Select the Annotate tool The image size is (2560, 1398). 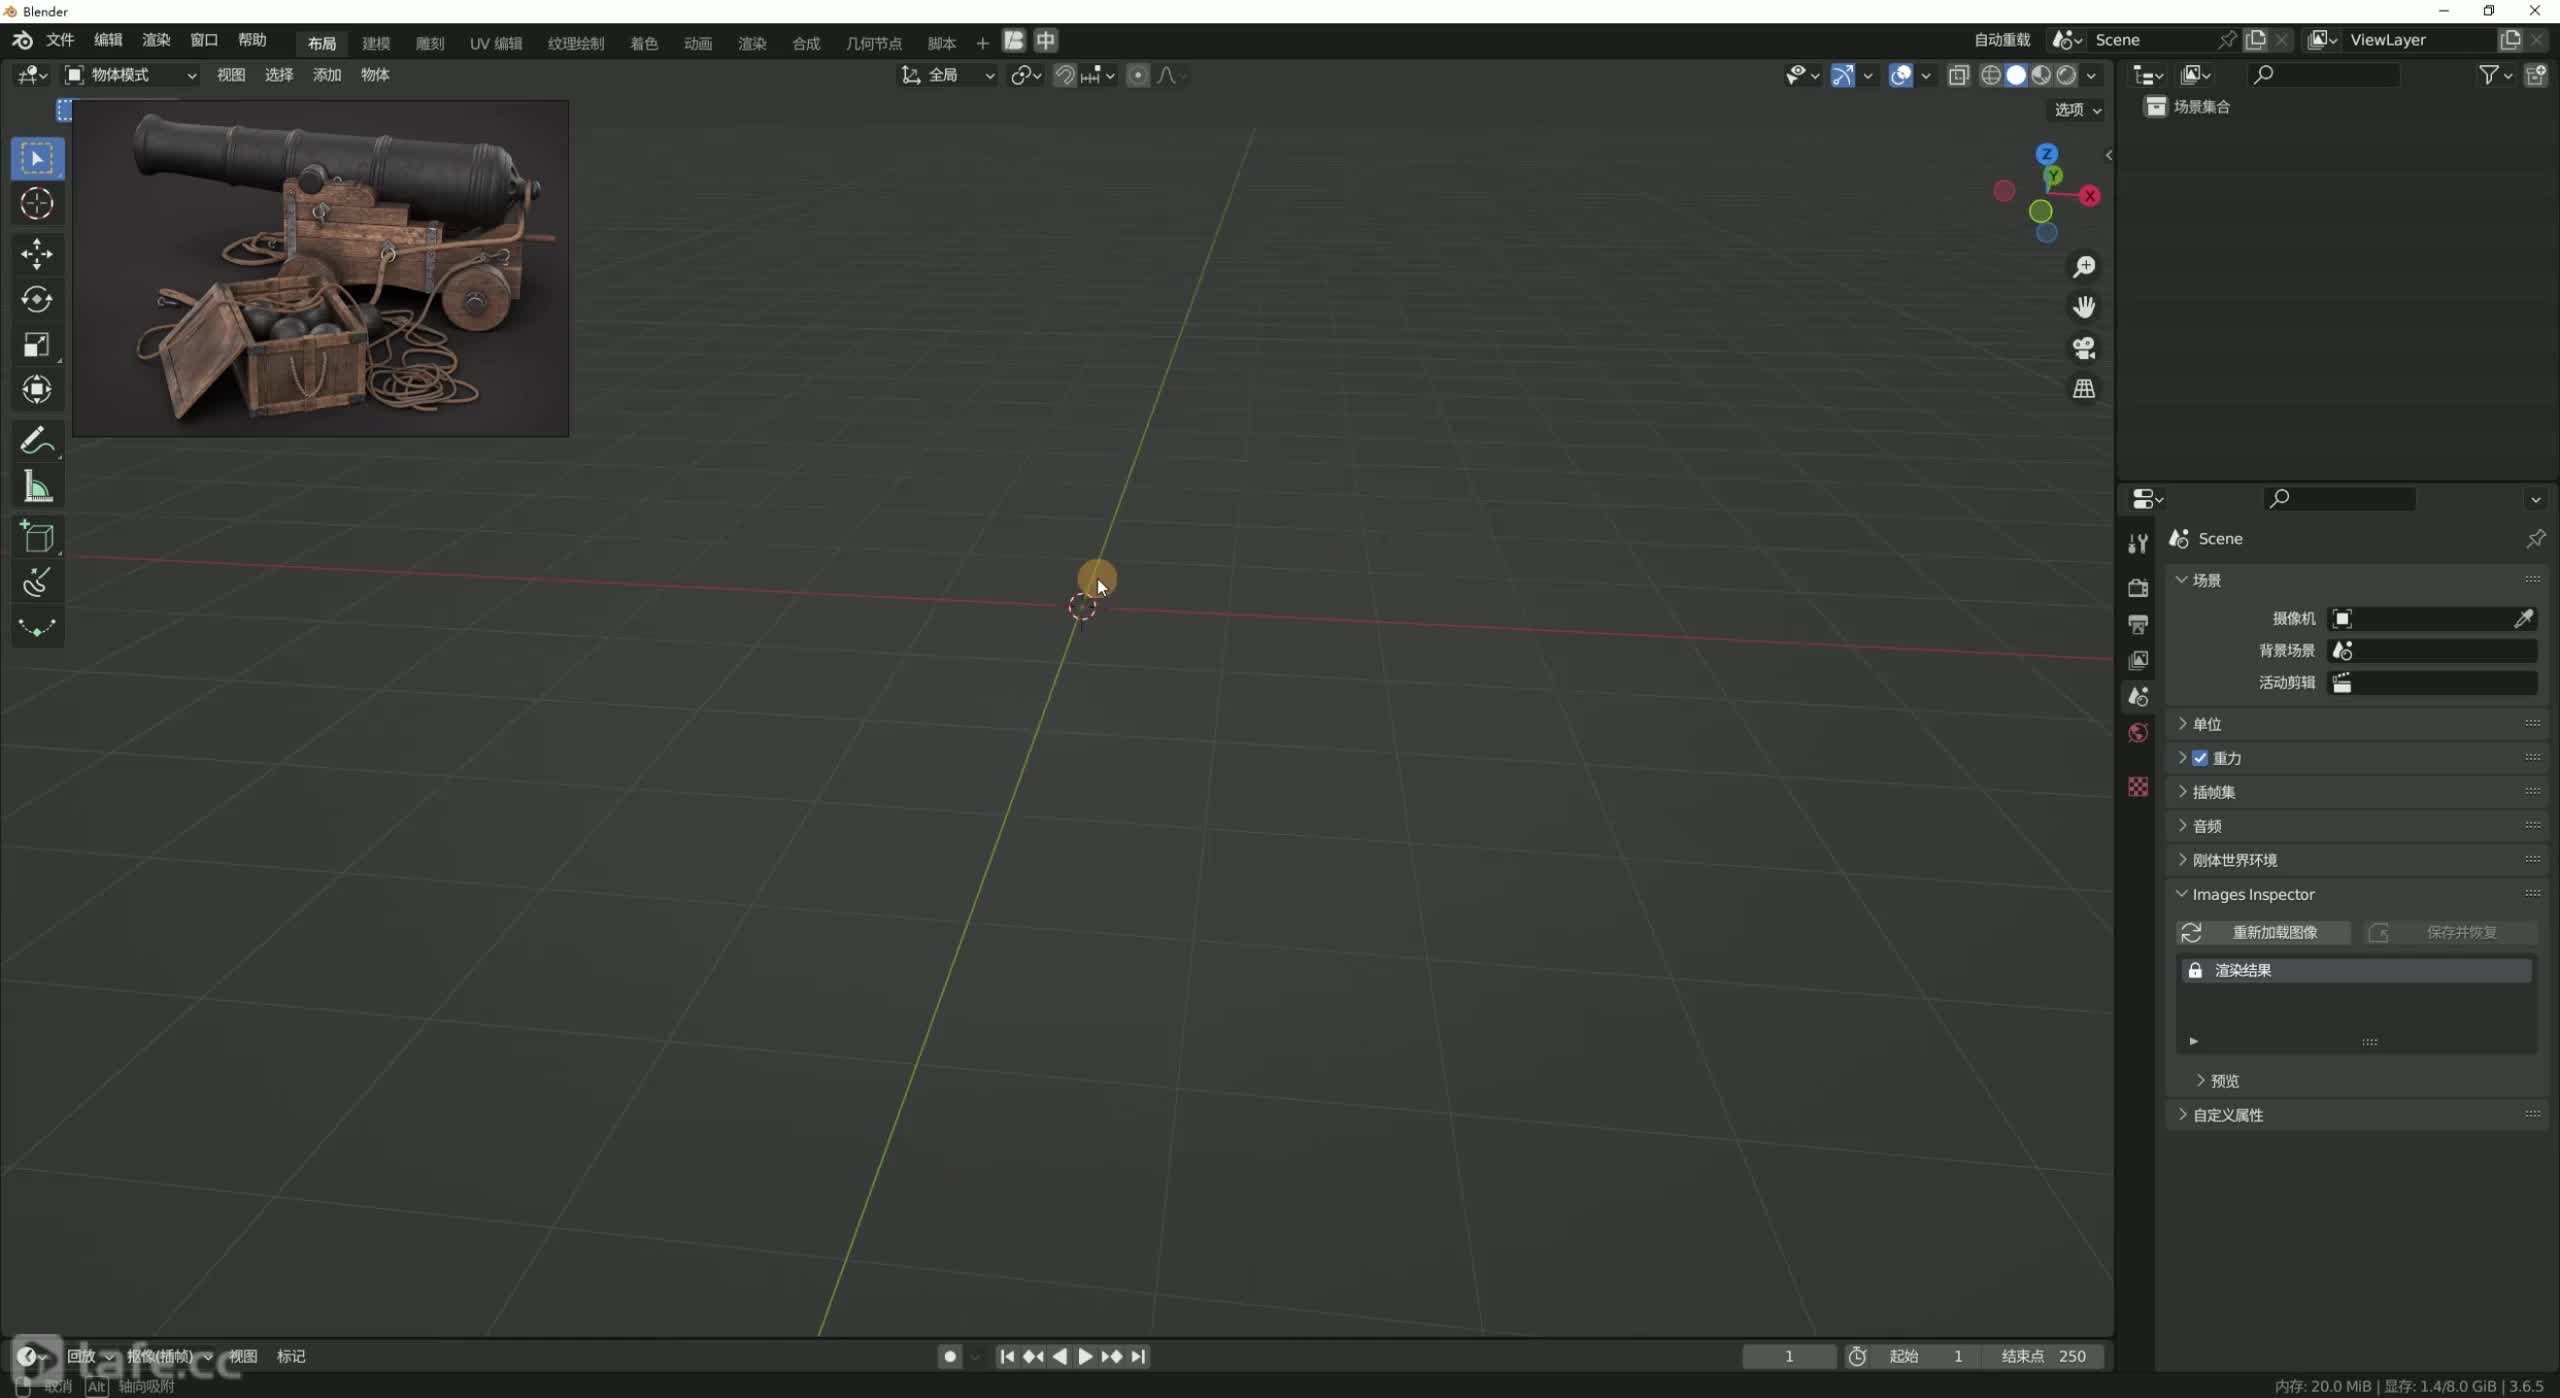point(37,441)
